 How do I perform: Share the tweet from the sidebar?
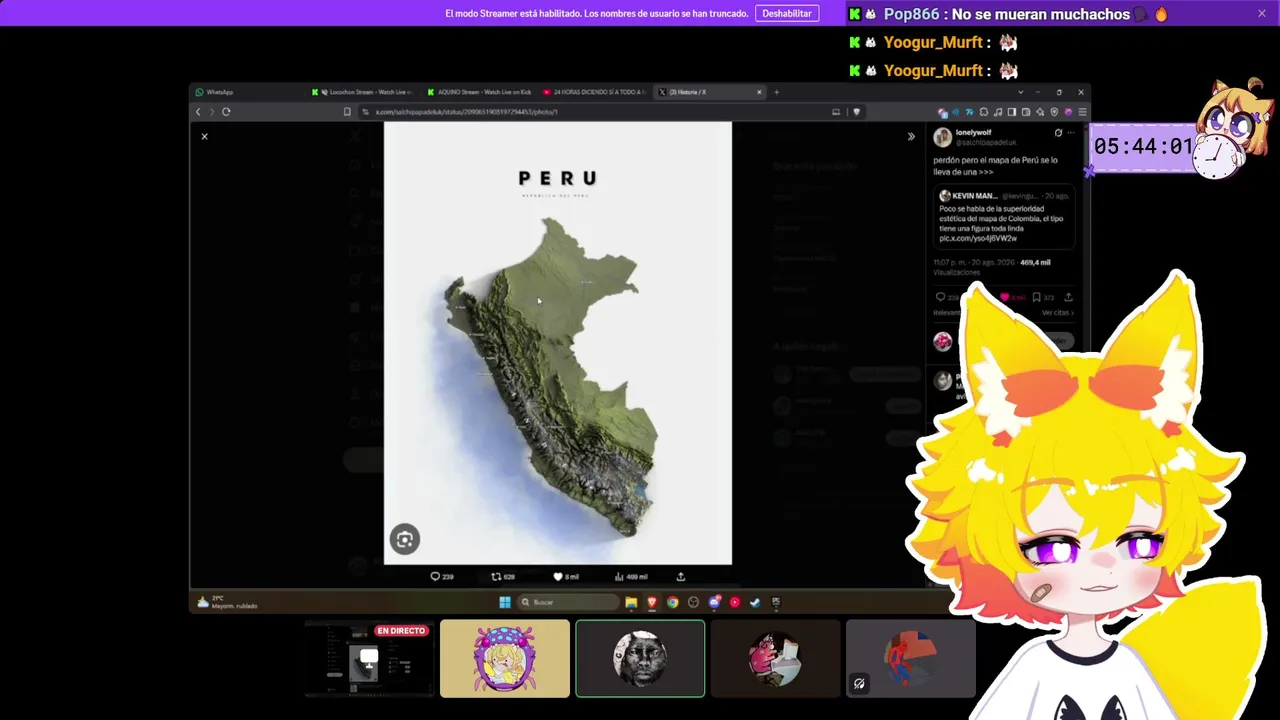point(1068,297)
